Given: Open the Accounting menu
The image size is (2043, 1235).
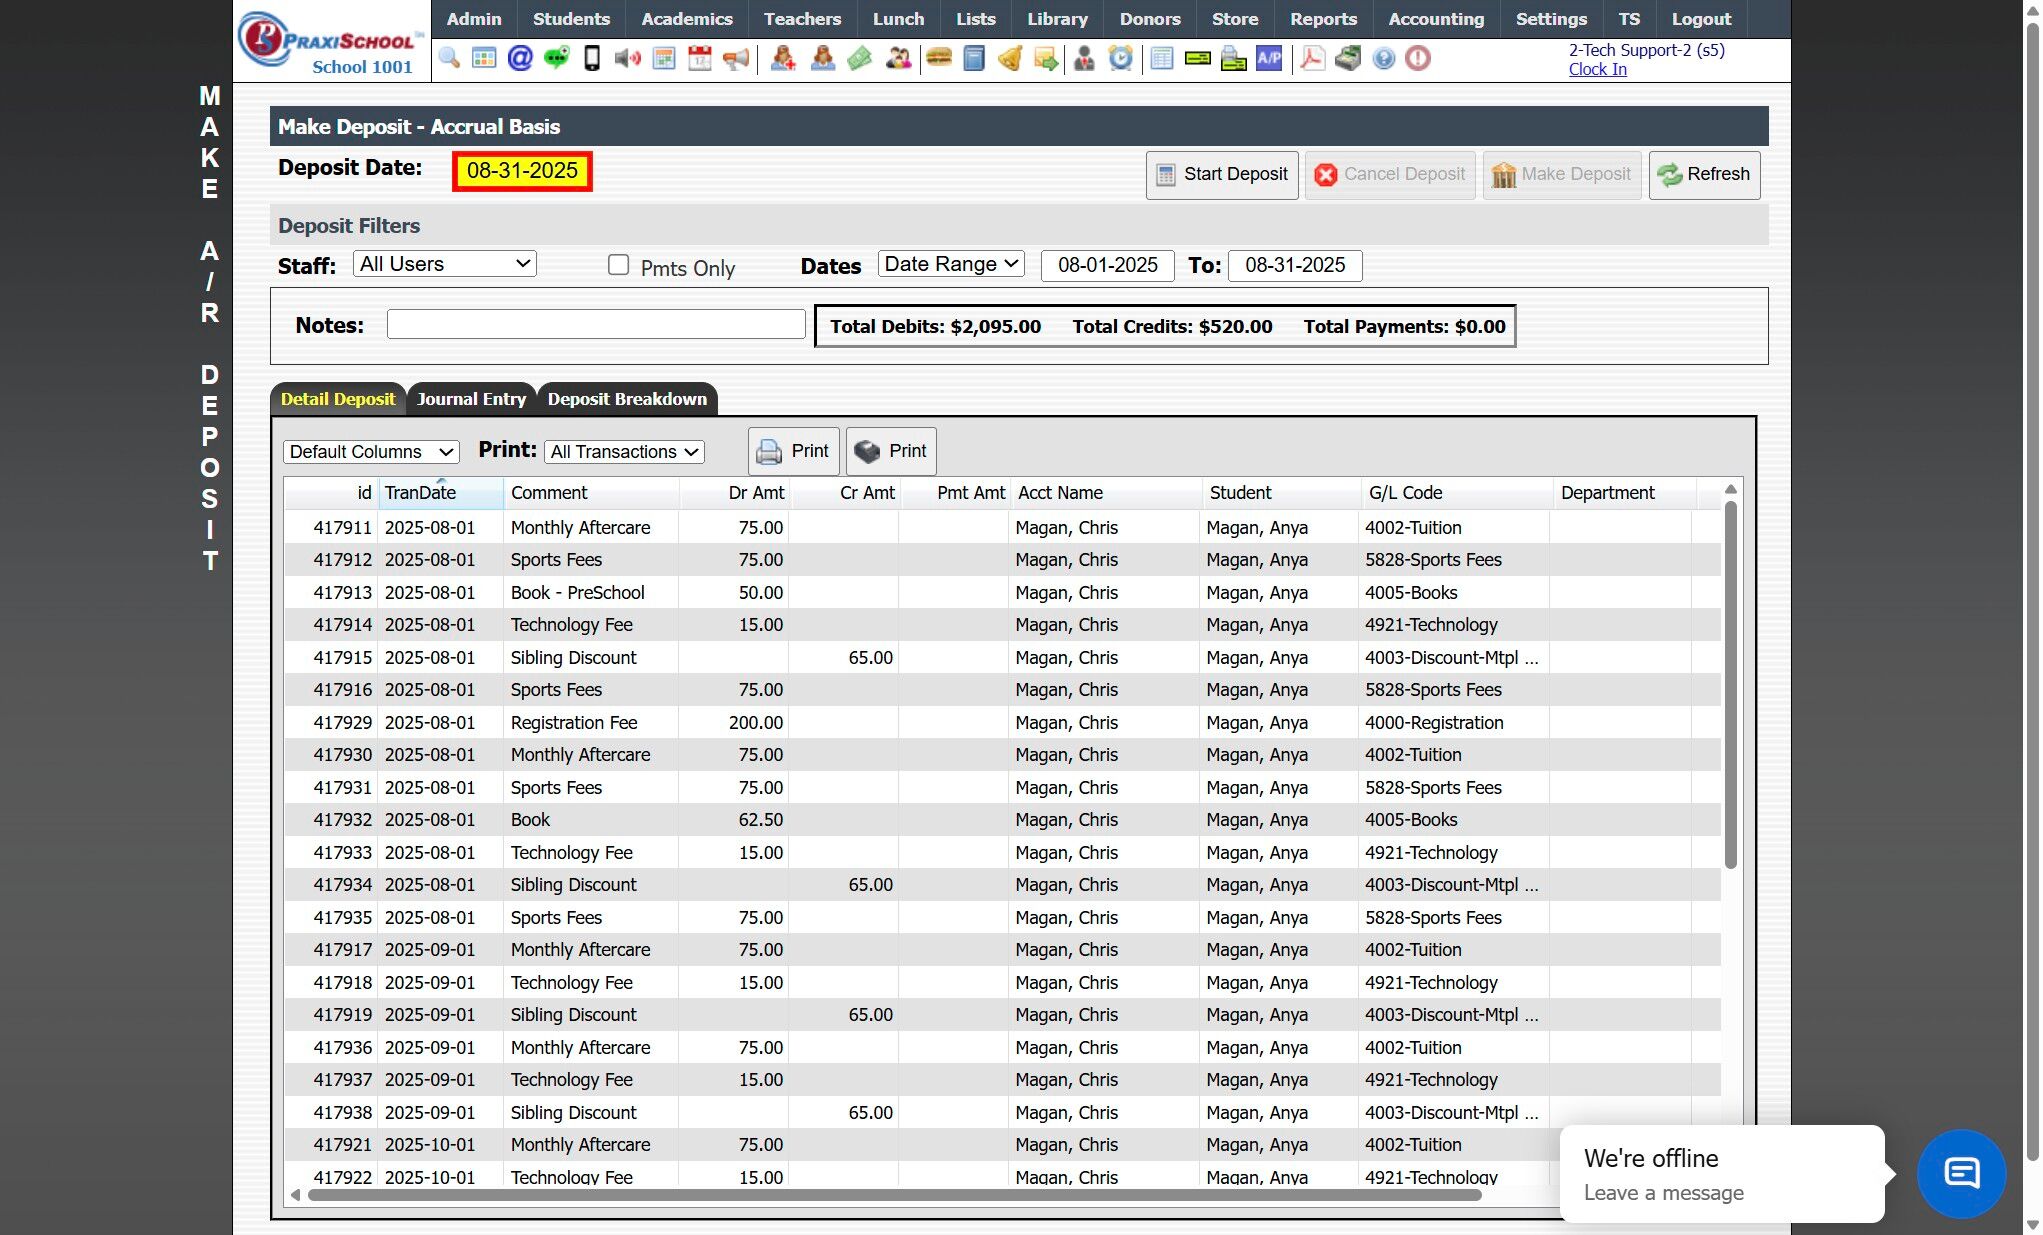Looking at the screenshot, I should [1436, 19].
